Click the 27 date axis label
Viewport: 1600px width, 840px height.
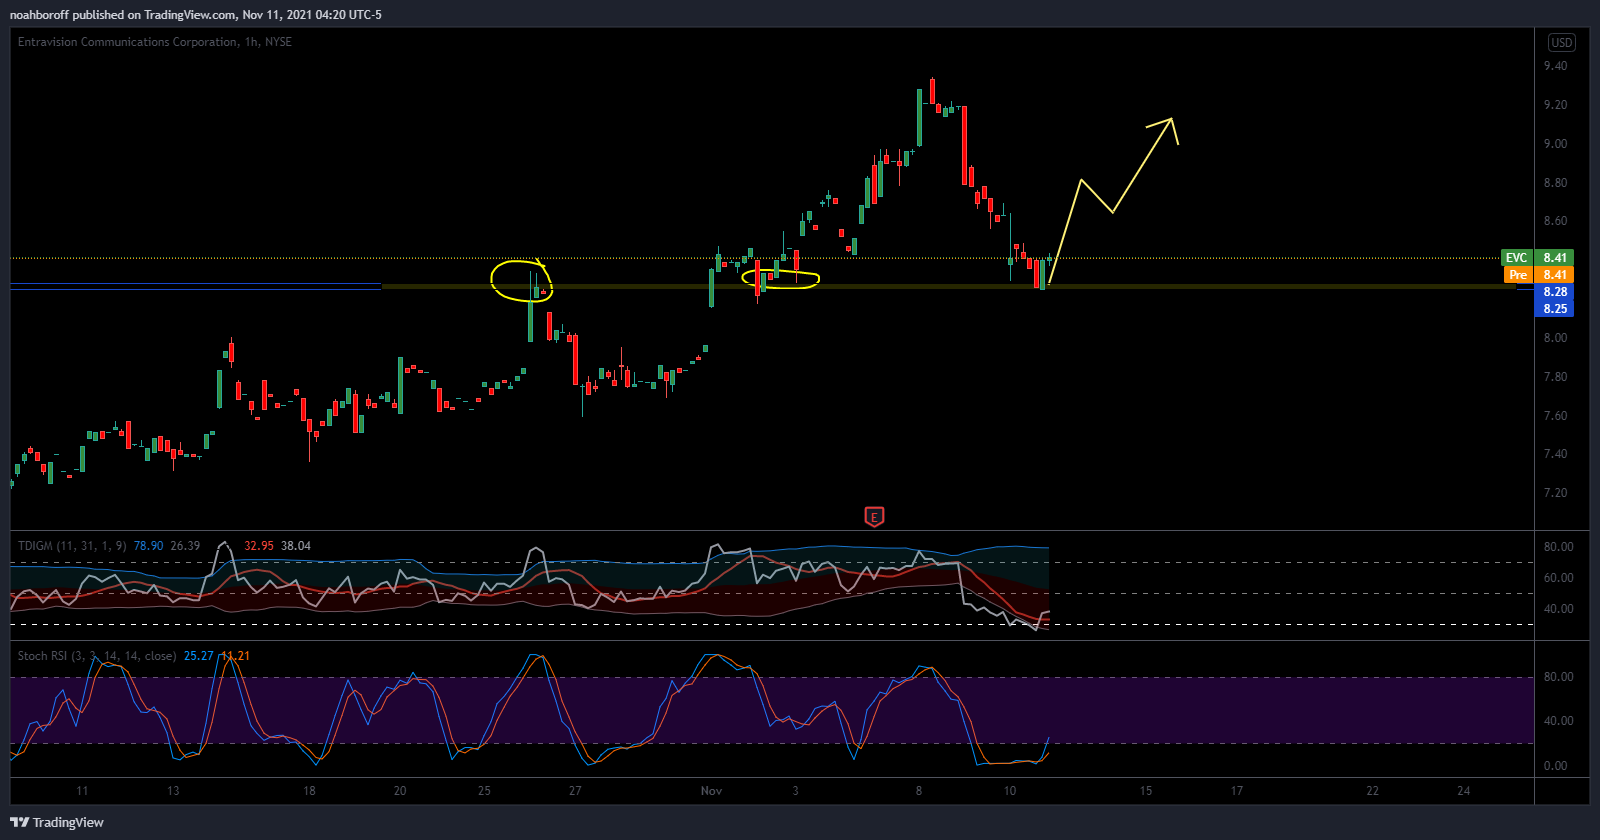[x=575, y=791]
